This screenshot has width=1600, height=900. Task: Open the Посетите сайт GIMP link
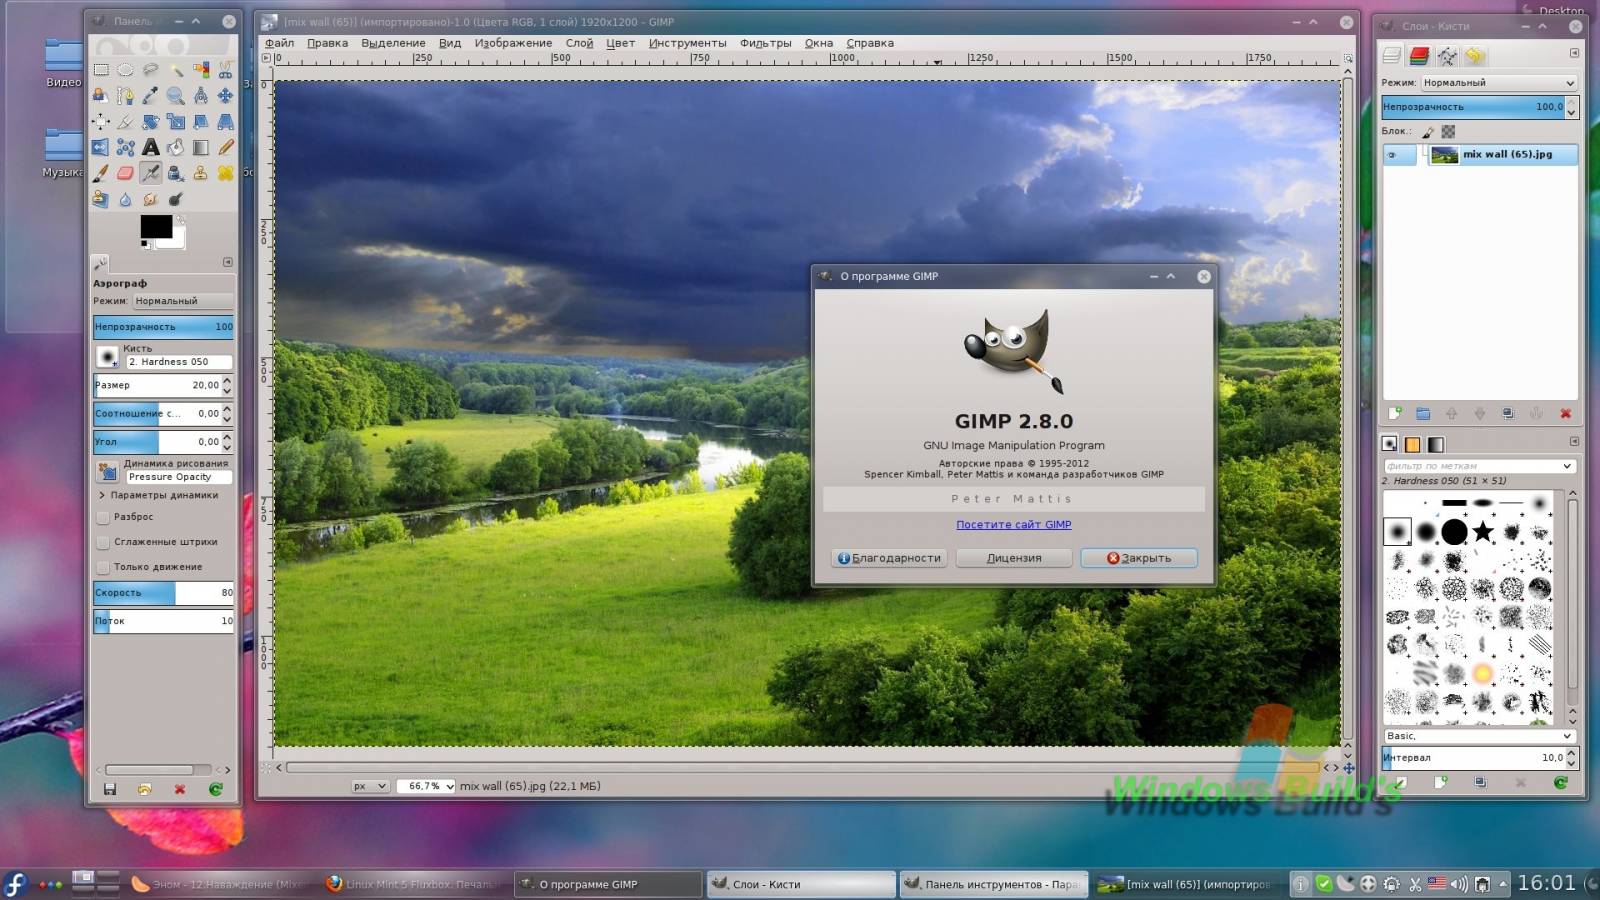1013,524
